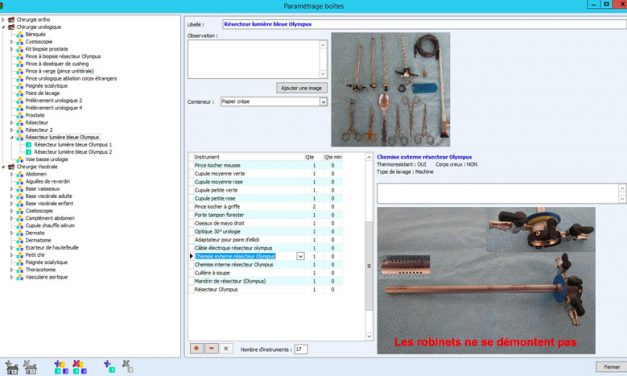The height and width of the screenshot is (376, 627).
Task: Expand the Abdomen tree node
Action: [12, 174]
